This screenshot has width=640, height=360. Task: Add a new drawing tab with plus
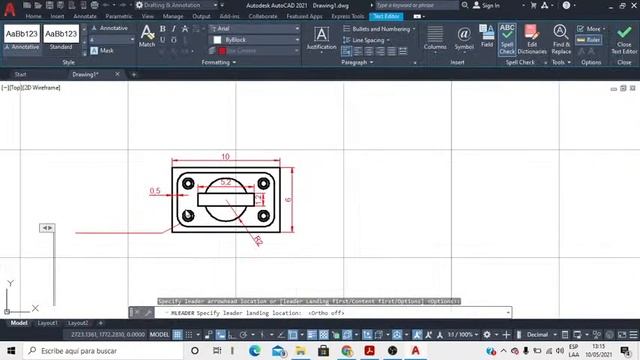[133, 74]
